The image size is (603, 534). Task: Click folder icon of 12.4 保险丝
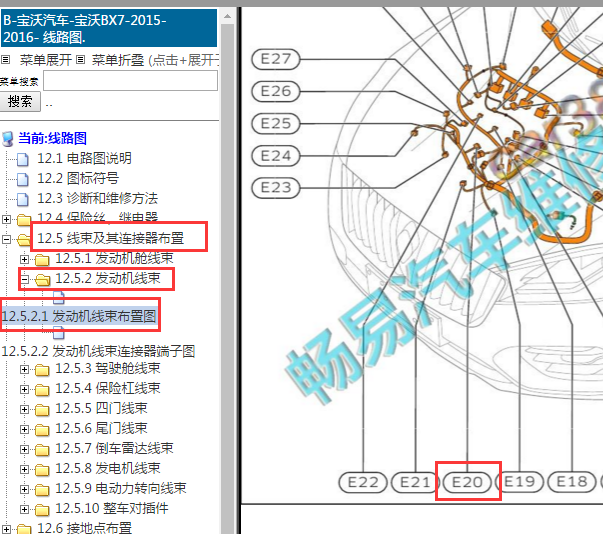point(23,220)
